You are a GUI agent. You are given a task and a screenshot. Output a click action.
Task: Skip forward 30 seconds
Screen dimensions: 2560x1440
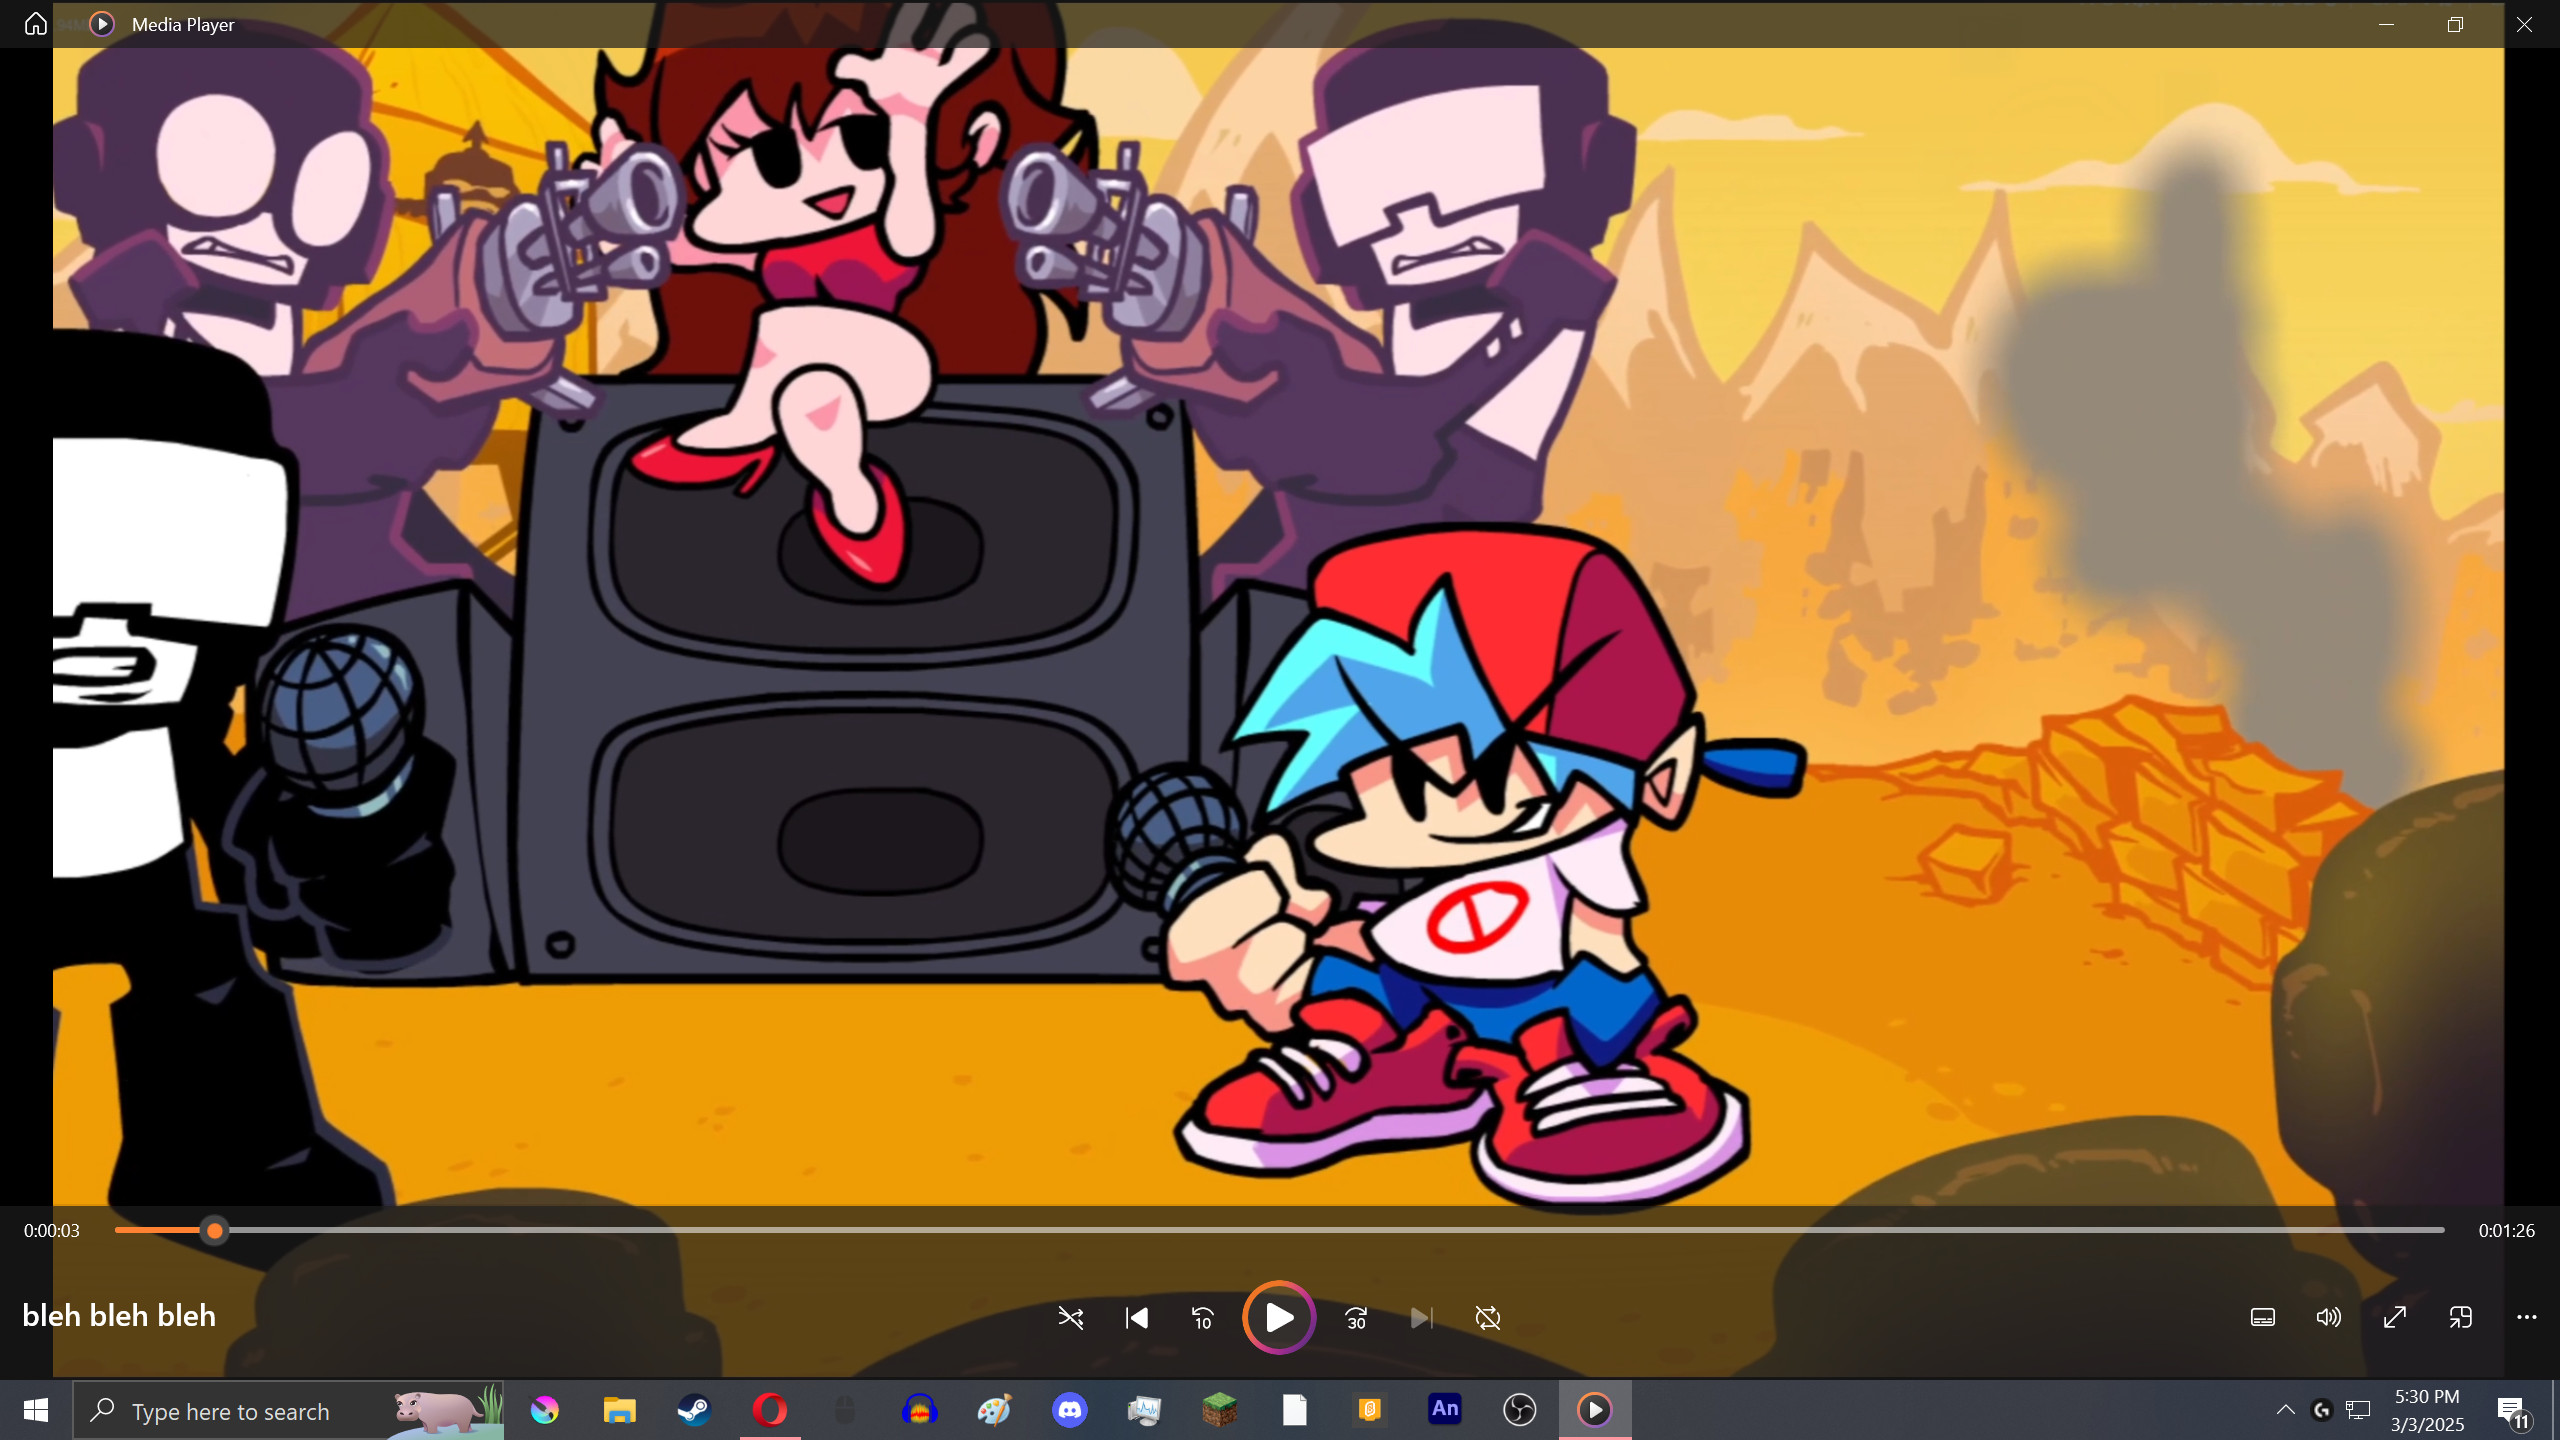click(1356, 1318)
